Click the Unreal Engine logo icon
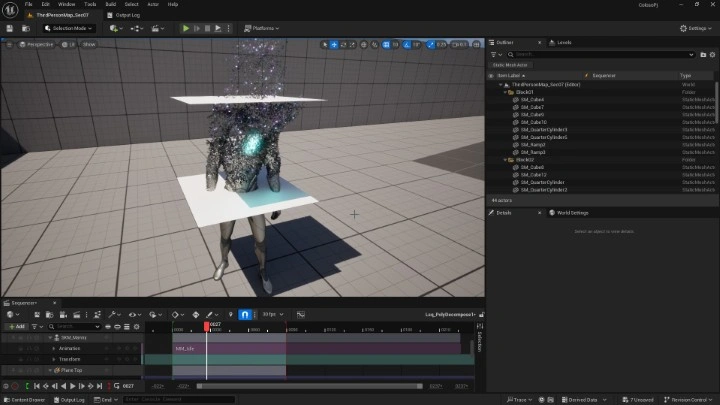This screenshot has height=405, width=720. [x=10, y=10]
